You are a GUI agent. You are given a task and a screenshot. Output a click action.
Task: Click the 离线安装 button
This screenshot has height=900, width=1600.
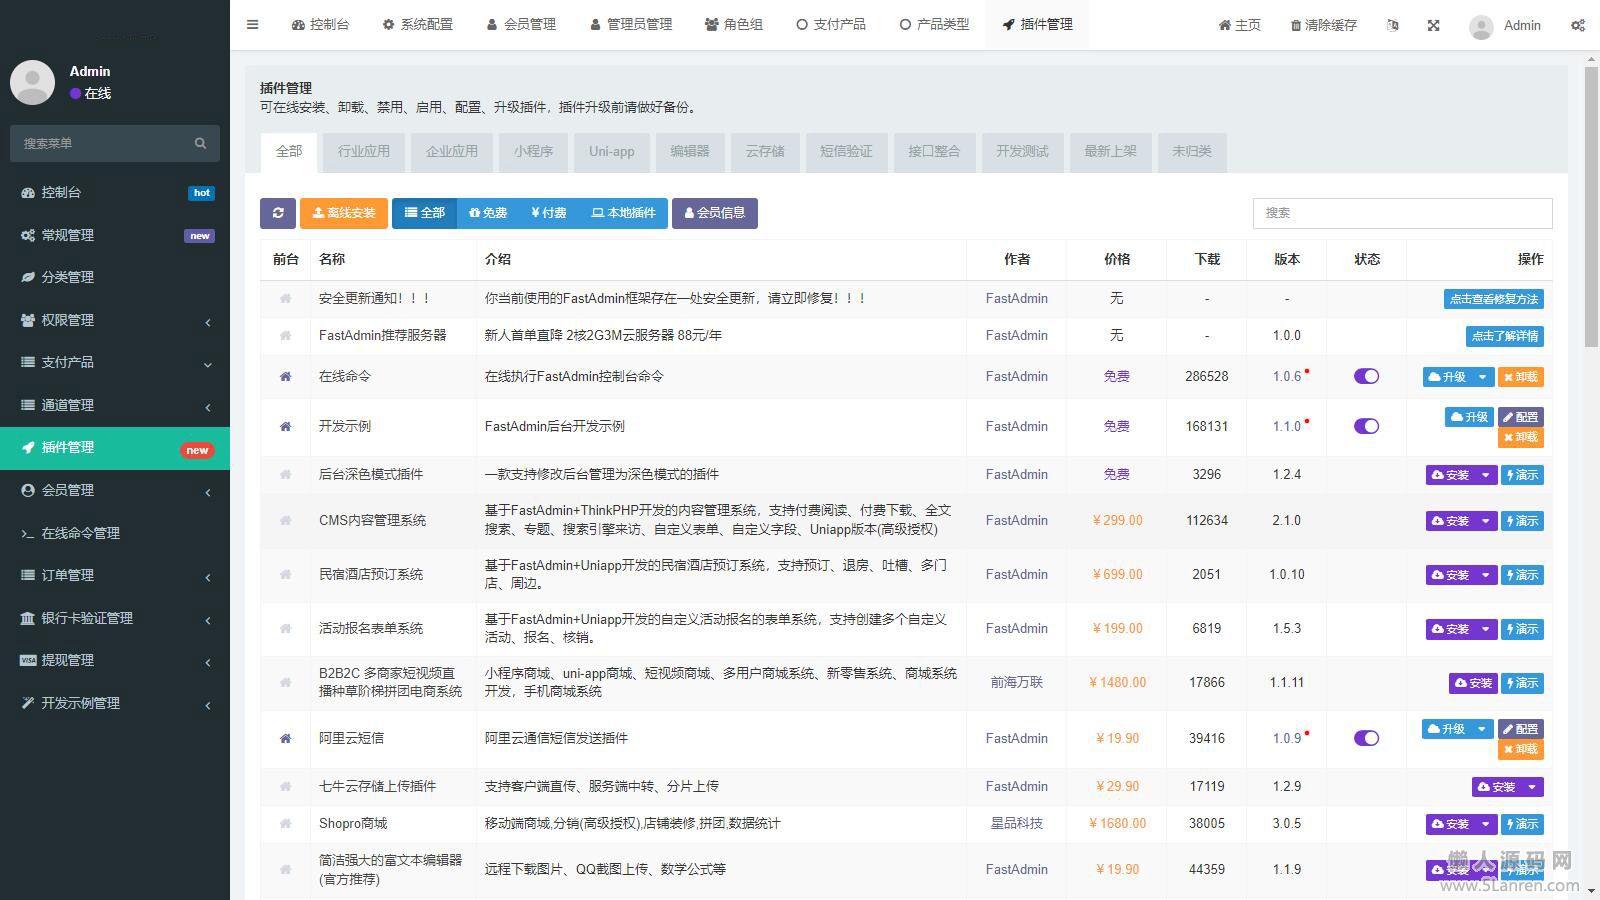point(343,213)
